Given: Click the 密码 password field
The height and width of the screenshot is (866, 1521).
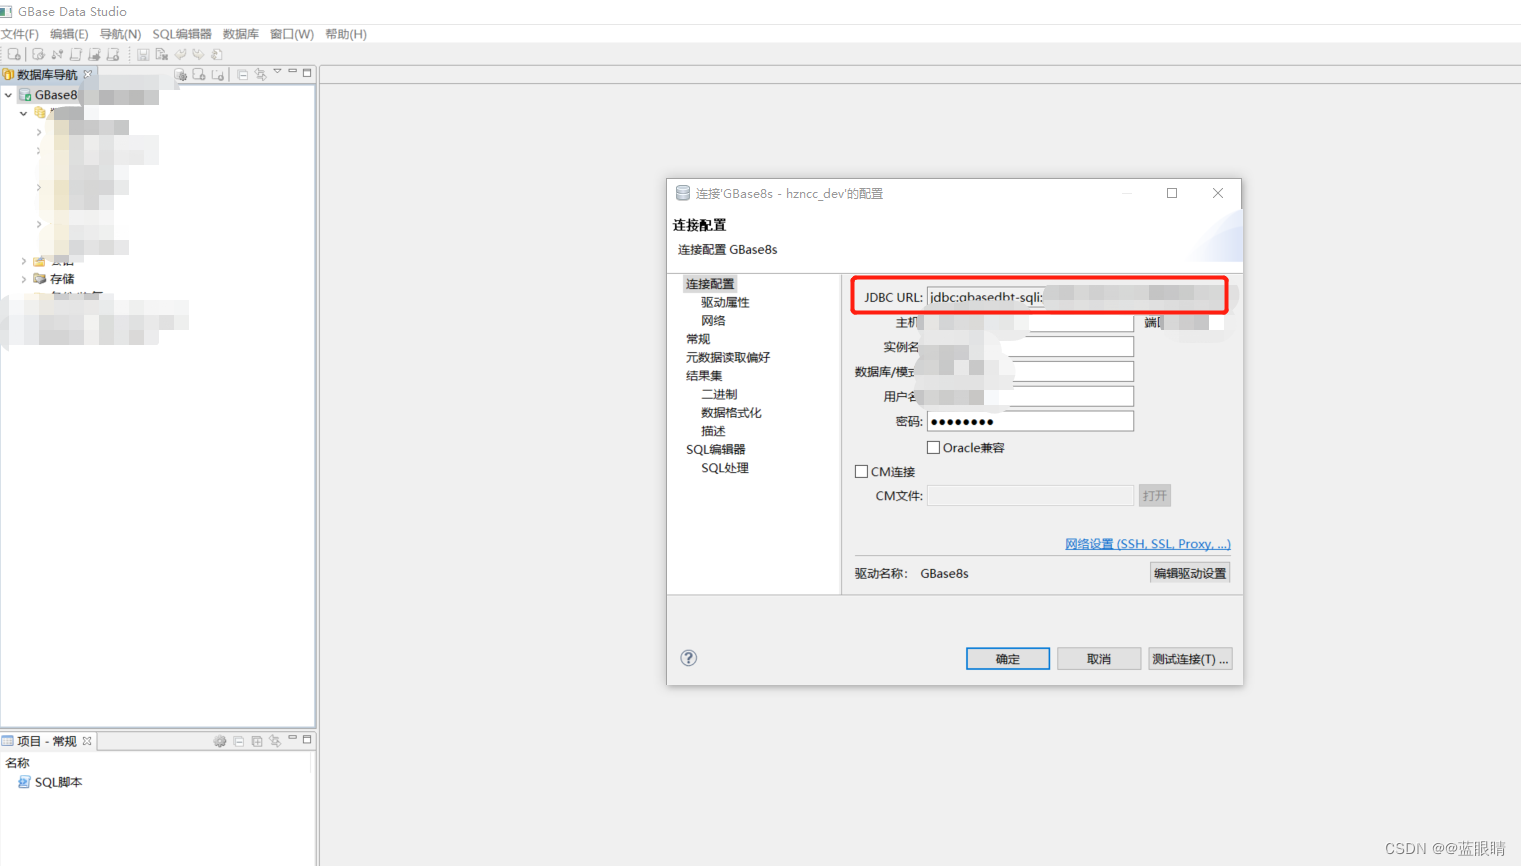Looking at the screenshot, I should [x=1030, y=421].
